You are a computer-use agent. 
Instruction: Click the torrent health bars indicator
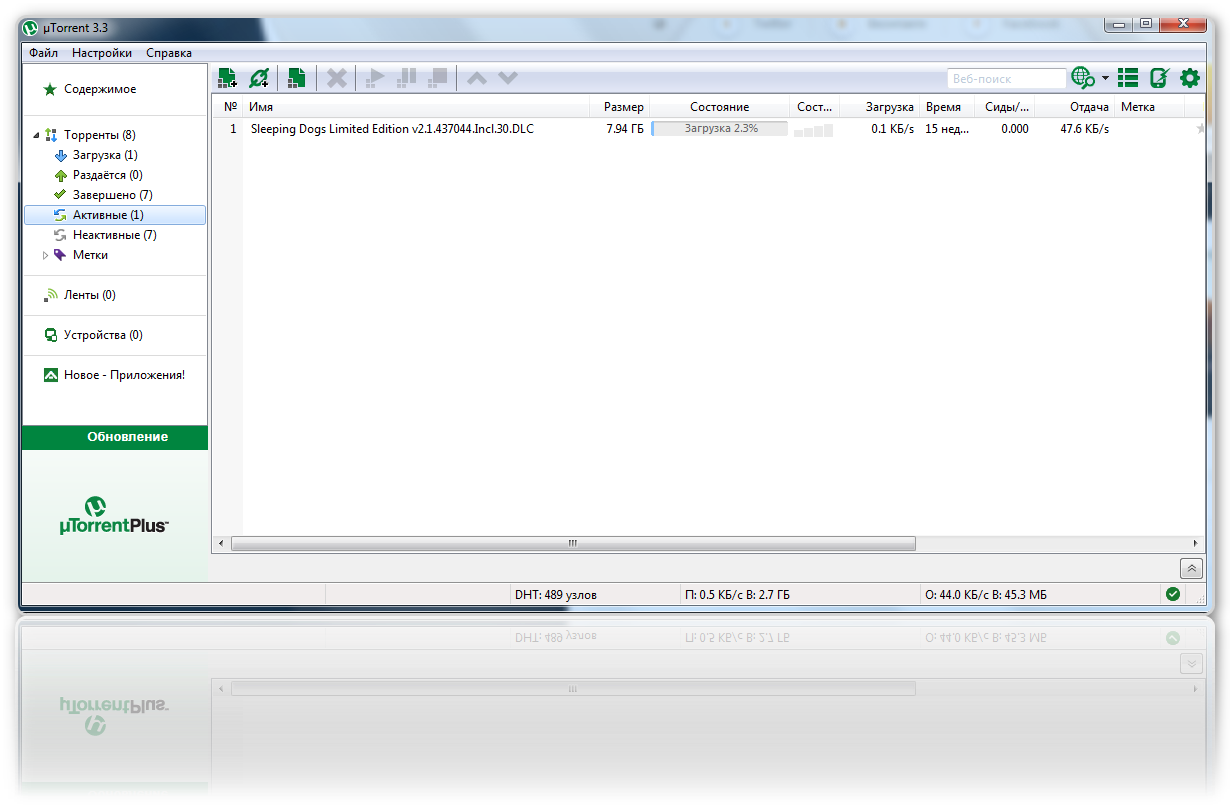coord(813,130)
